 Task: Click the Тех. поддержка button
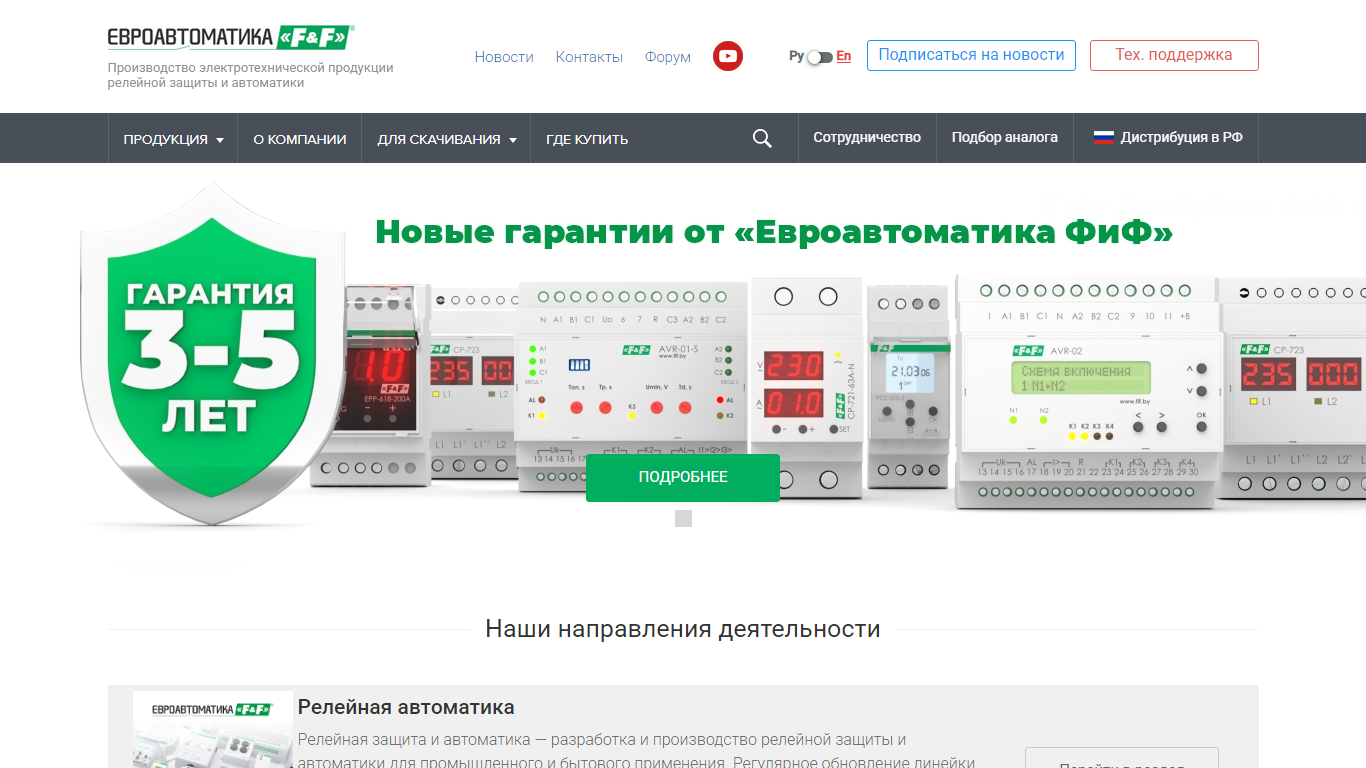point(1174,55)
